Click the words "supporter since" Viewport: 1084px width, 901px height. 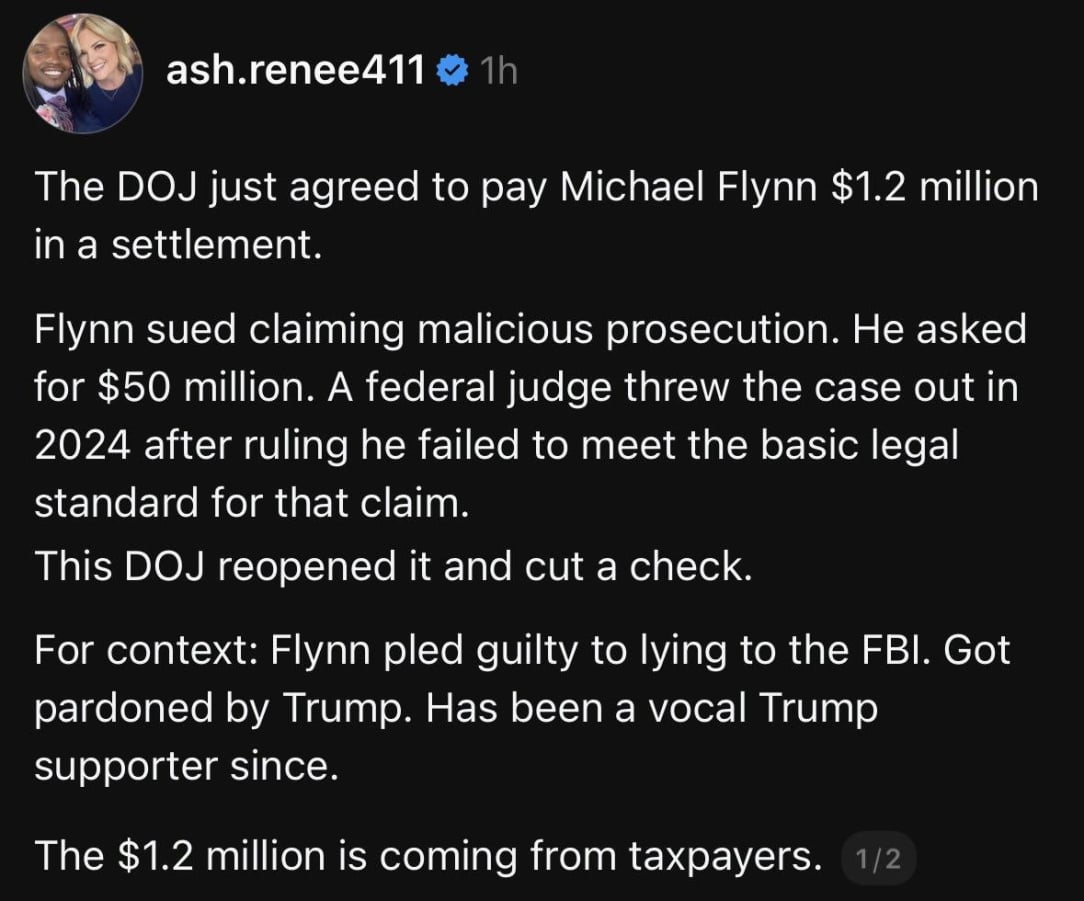tap(182, 766)
